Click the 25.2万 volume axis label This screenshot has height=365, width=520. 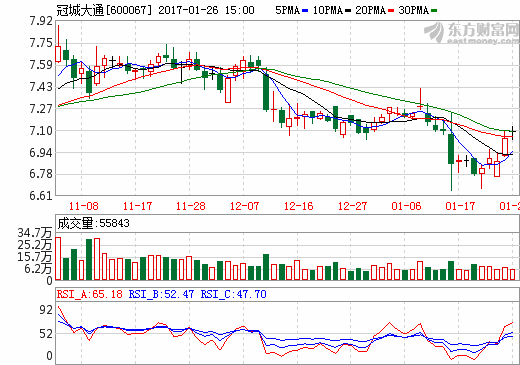click(x=35, y=245)
